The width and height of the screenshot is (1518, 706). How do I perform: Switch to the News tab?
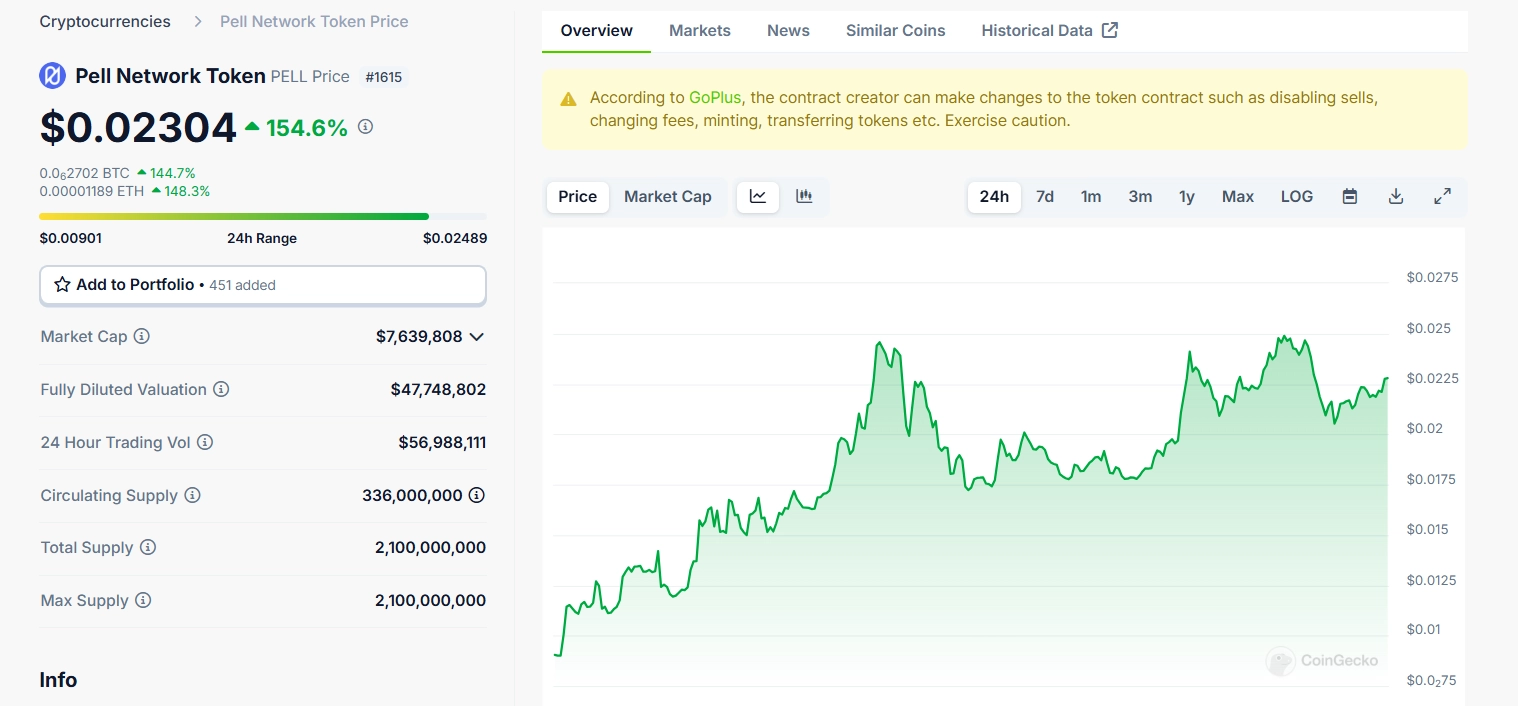788,30
